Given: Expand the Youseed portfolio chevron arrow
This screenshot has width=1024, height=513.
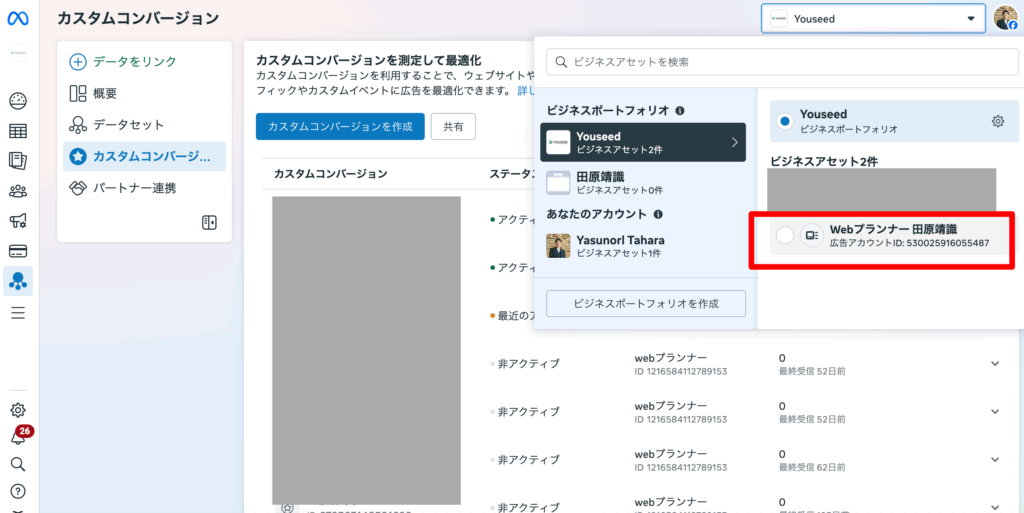Looking at the screenshot, I should [735, 142].
